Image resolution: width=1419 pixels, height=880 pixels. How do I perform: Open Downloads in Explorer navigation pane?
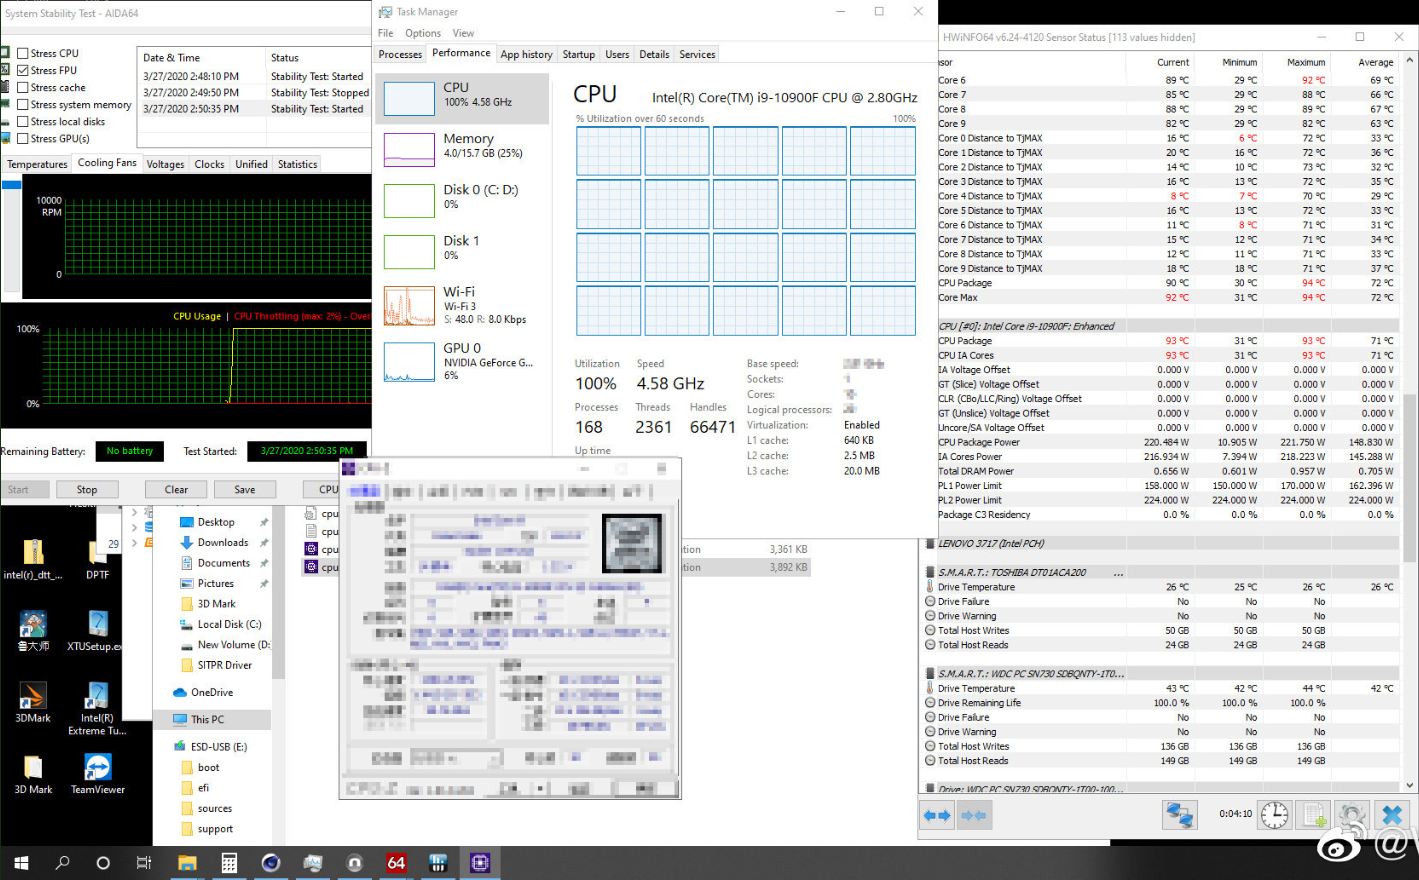pyautogui.click(x=222, y=542)
